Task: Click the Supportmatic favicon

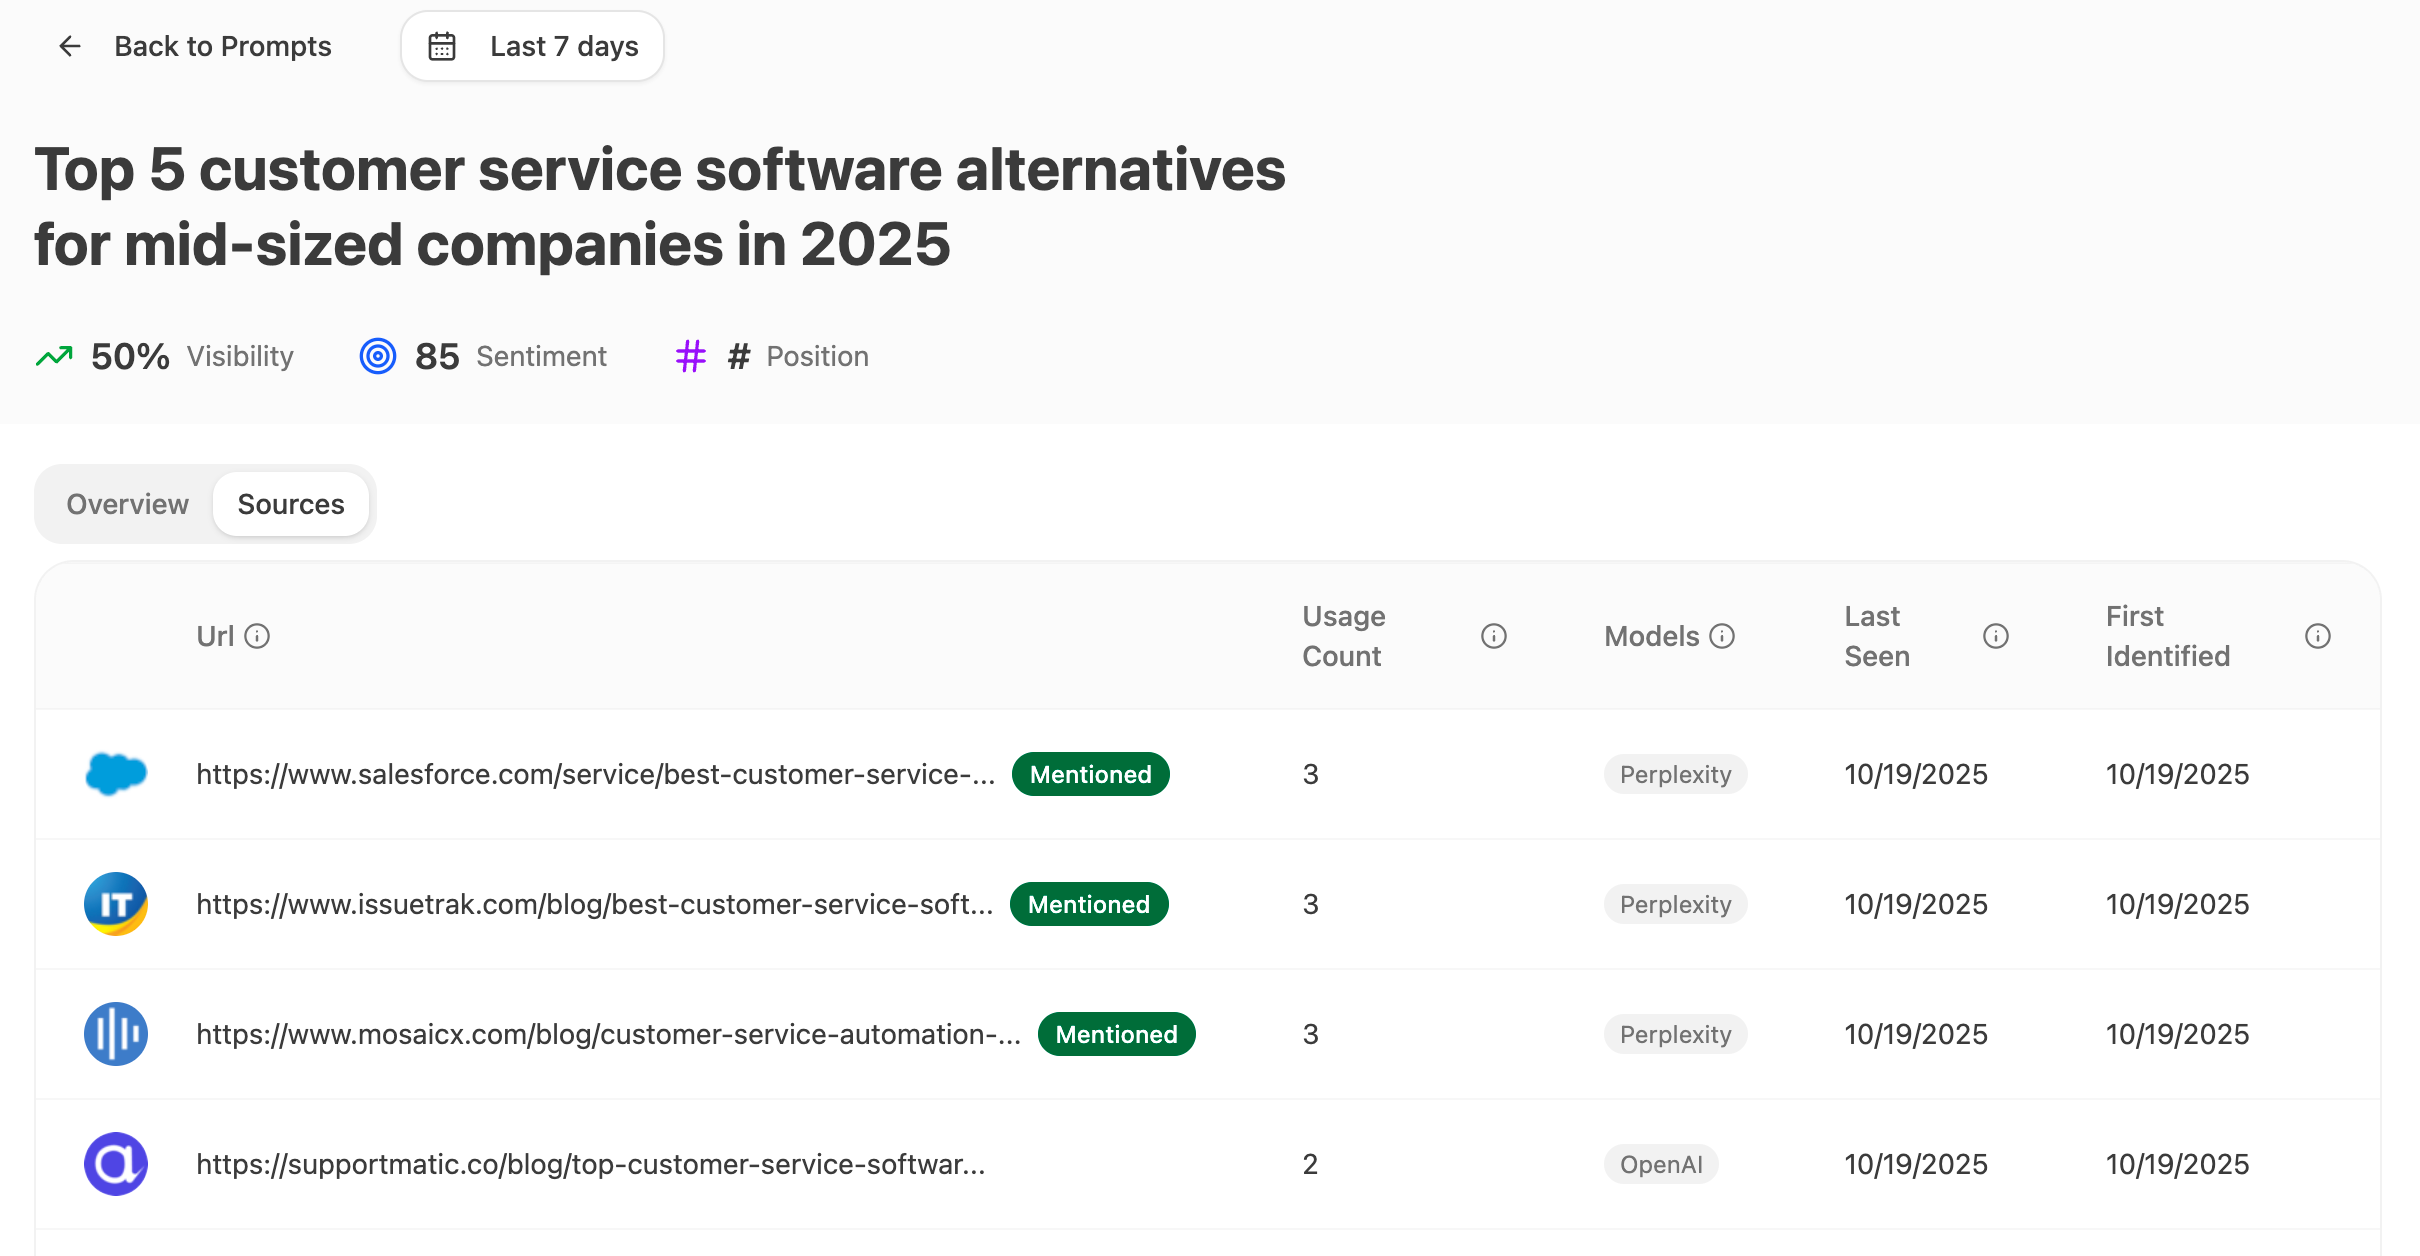Action: 116,1164
